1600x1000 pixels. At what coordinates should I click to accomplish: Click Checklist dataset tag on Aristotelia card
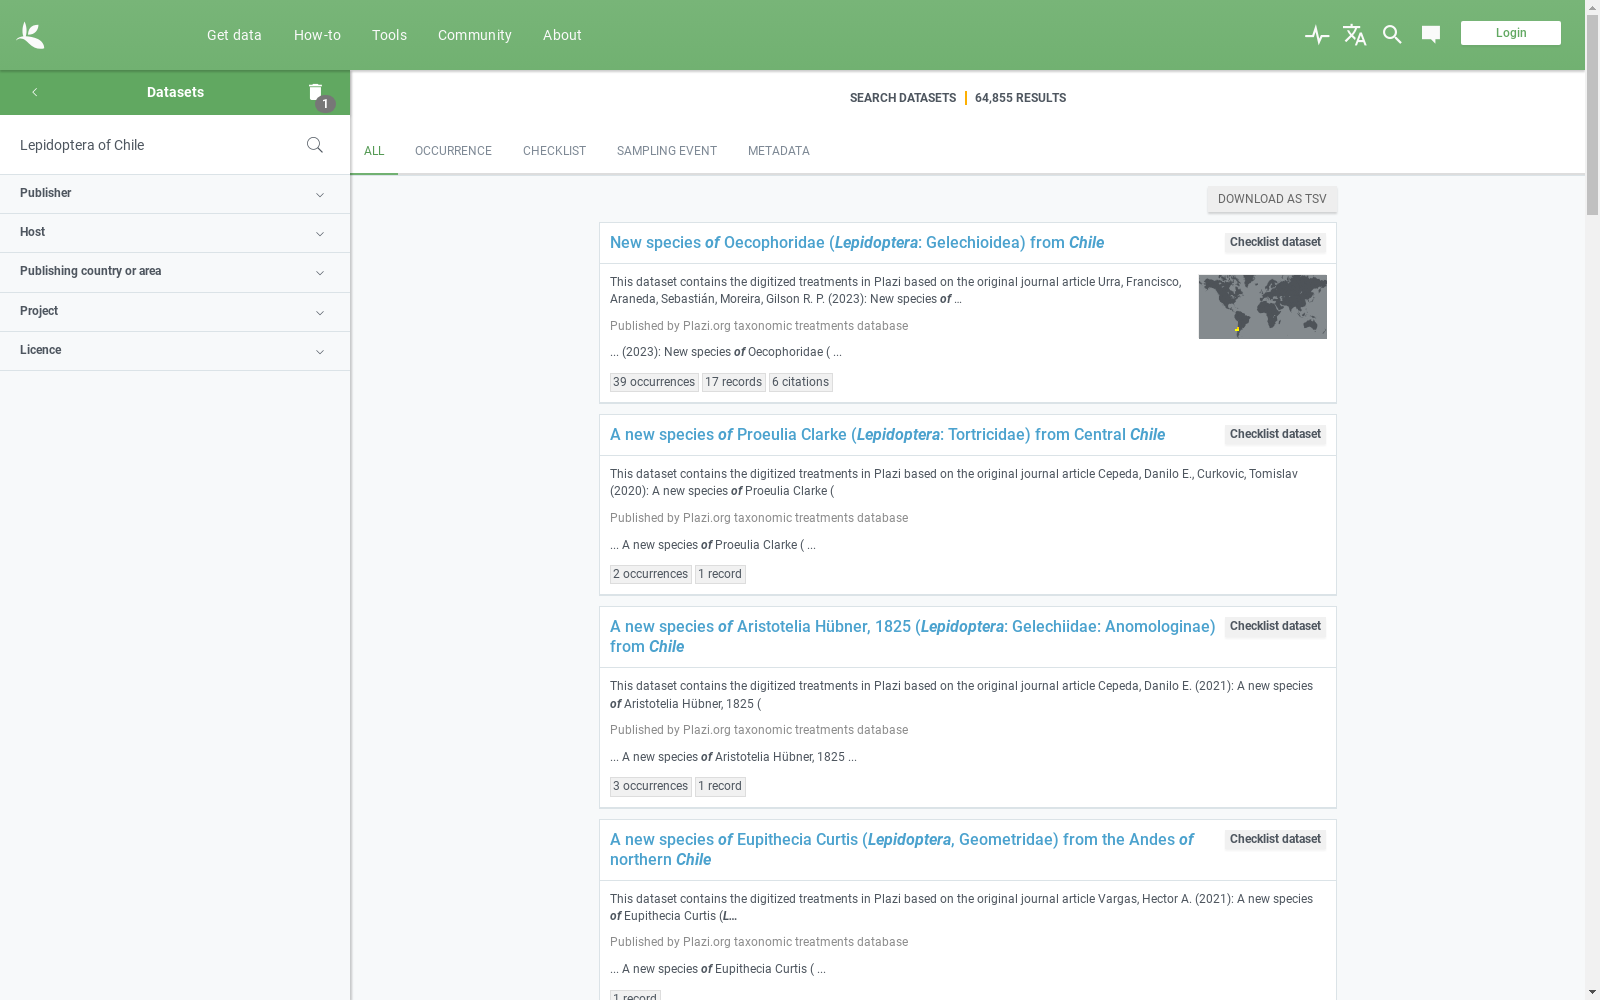tap(1275, 626)
